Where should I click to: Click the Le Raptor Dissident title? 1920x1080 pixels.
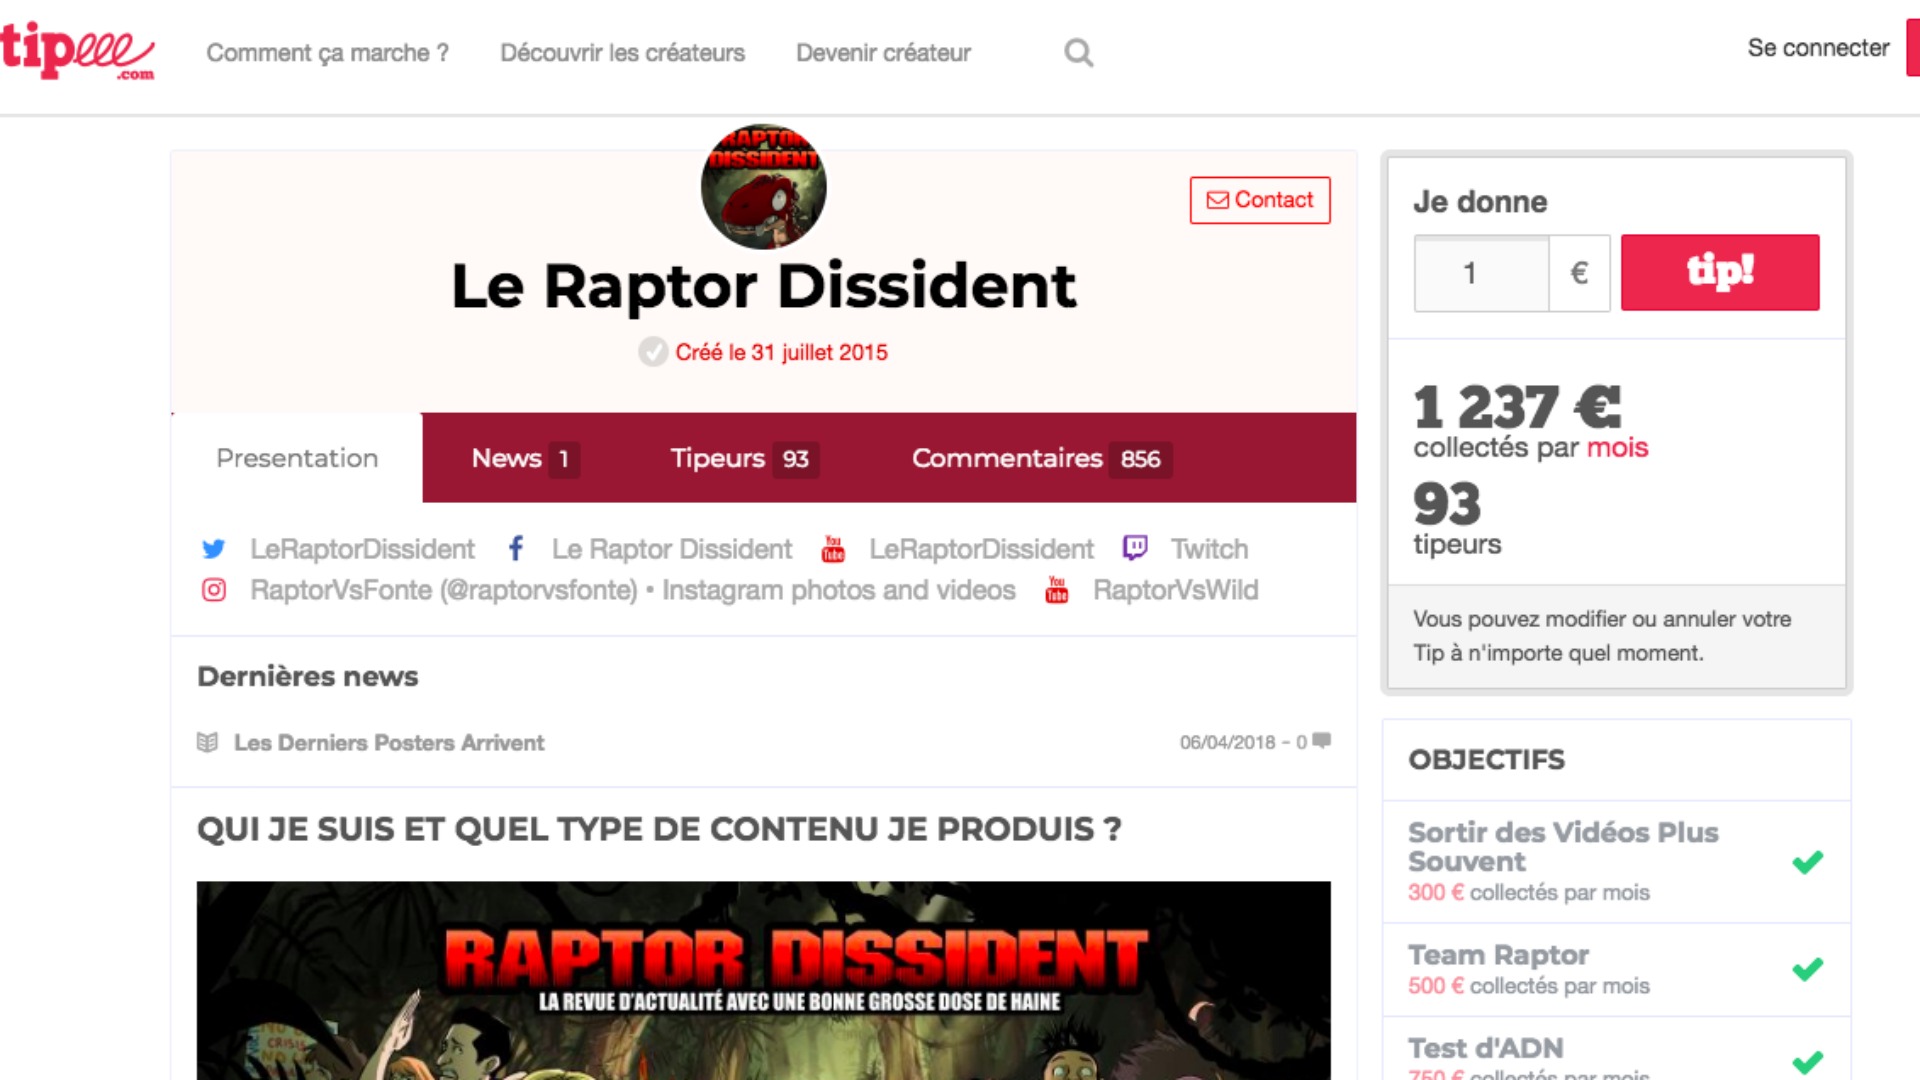(x=764, y=286)
